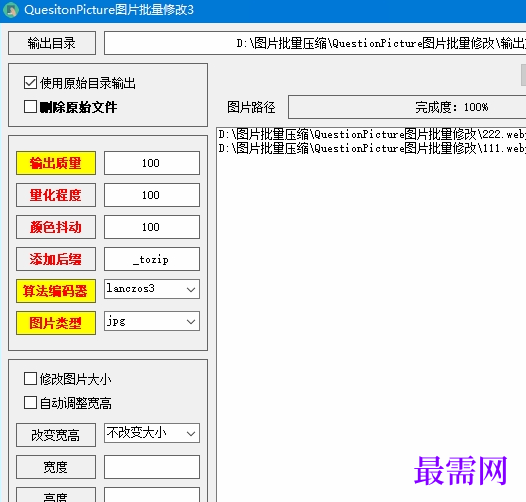Viewport: 526px width, 502px height.
Task: Click the 添加后缀 button
Action: click(56, 259)
